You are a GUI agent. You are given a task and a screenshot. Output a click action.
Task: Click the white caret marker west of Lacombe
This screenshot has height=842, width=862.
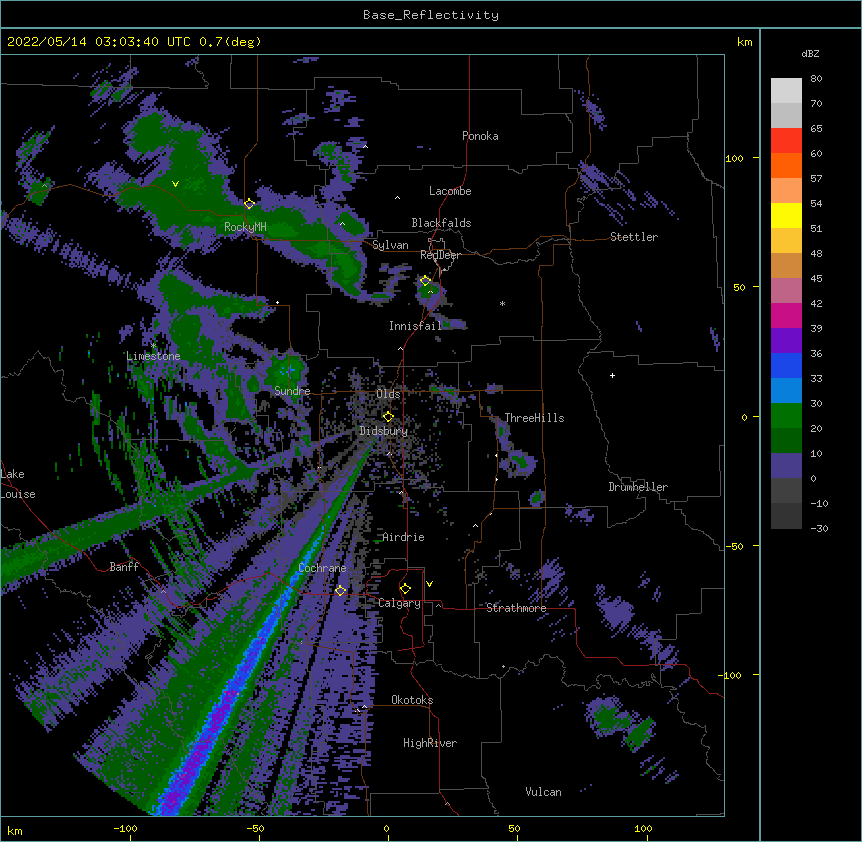[397, 198]
